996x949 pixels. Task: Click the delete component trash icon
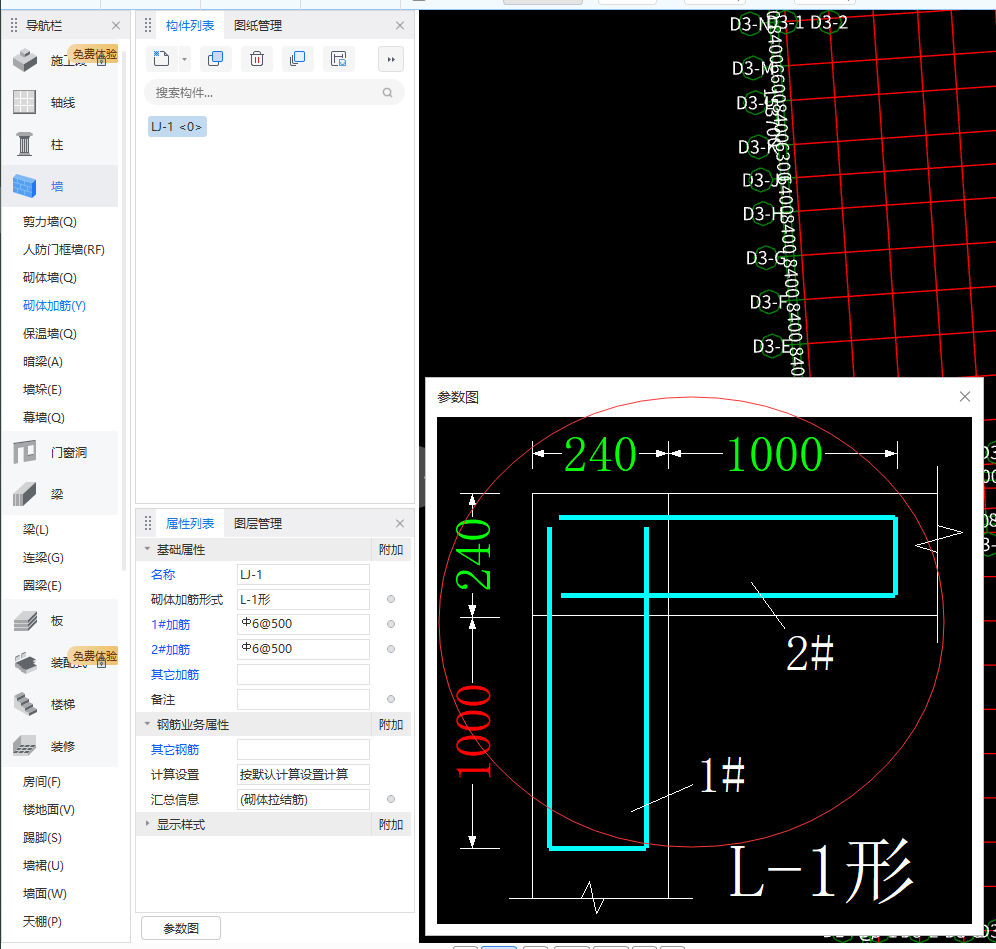coord(257,59)
